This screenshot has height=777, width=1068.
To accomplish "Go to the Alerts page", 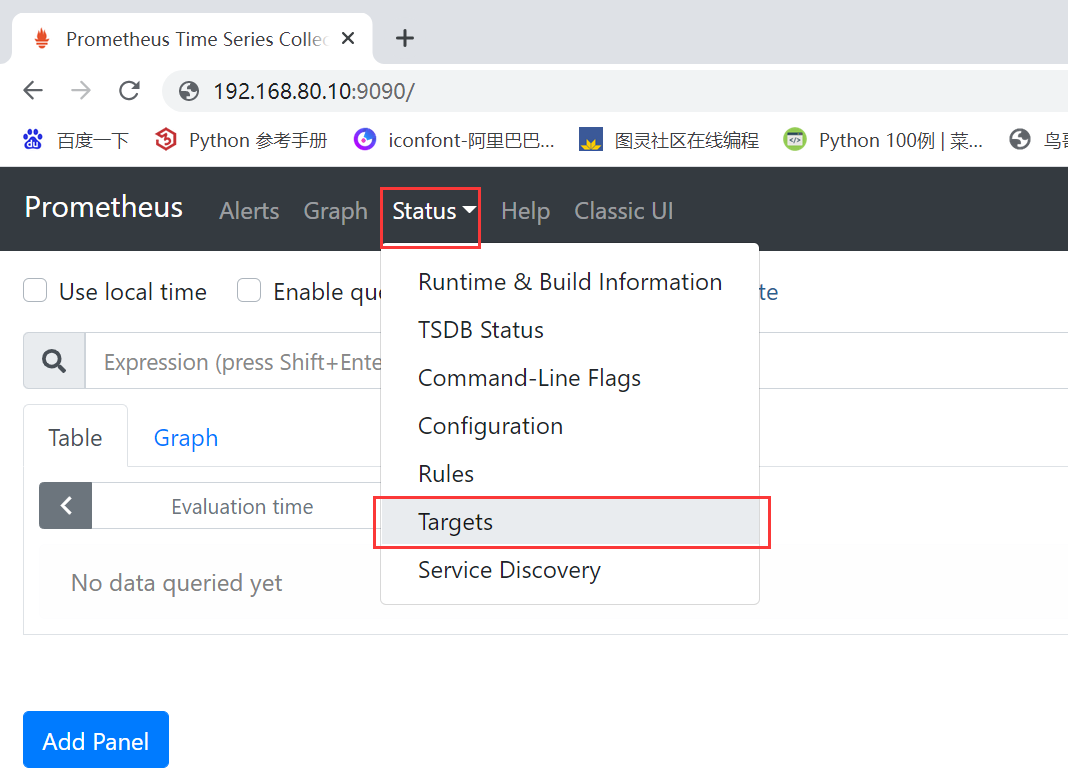I will coord(249,211).
